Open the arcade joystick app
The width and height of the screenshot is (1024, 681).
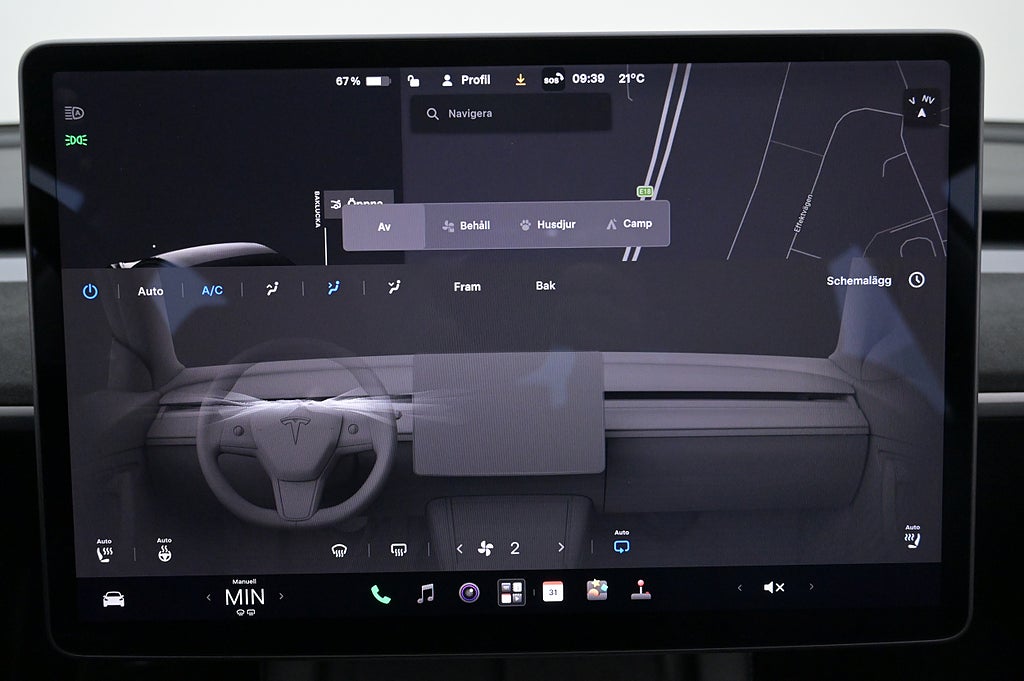(x=641, y=590)
